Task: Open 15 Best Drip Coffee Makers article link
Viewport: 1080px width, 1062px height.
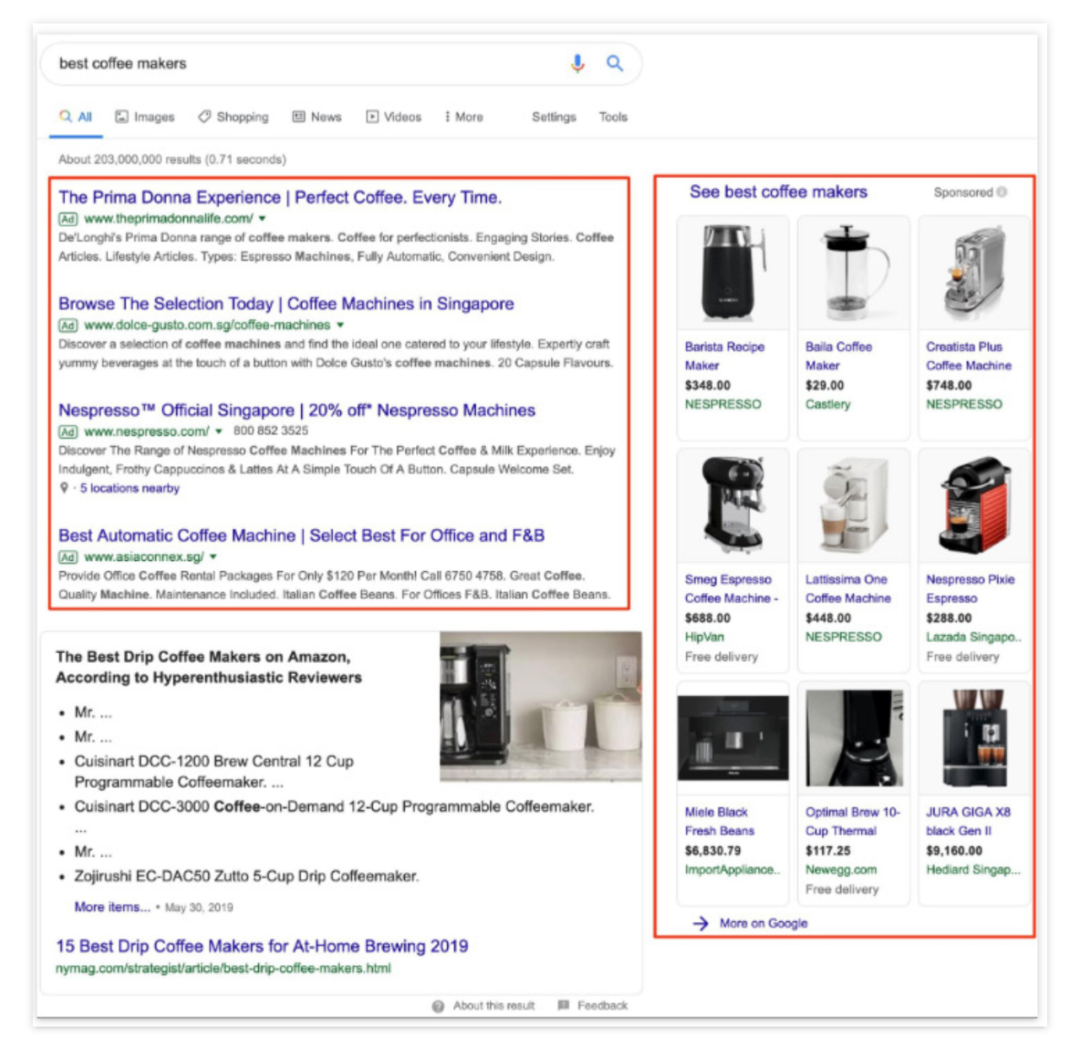Action: 262,946
